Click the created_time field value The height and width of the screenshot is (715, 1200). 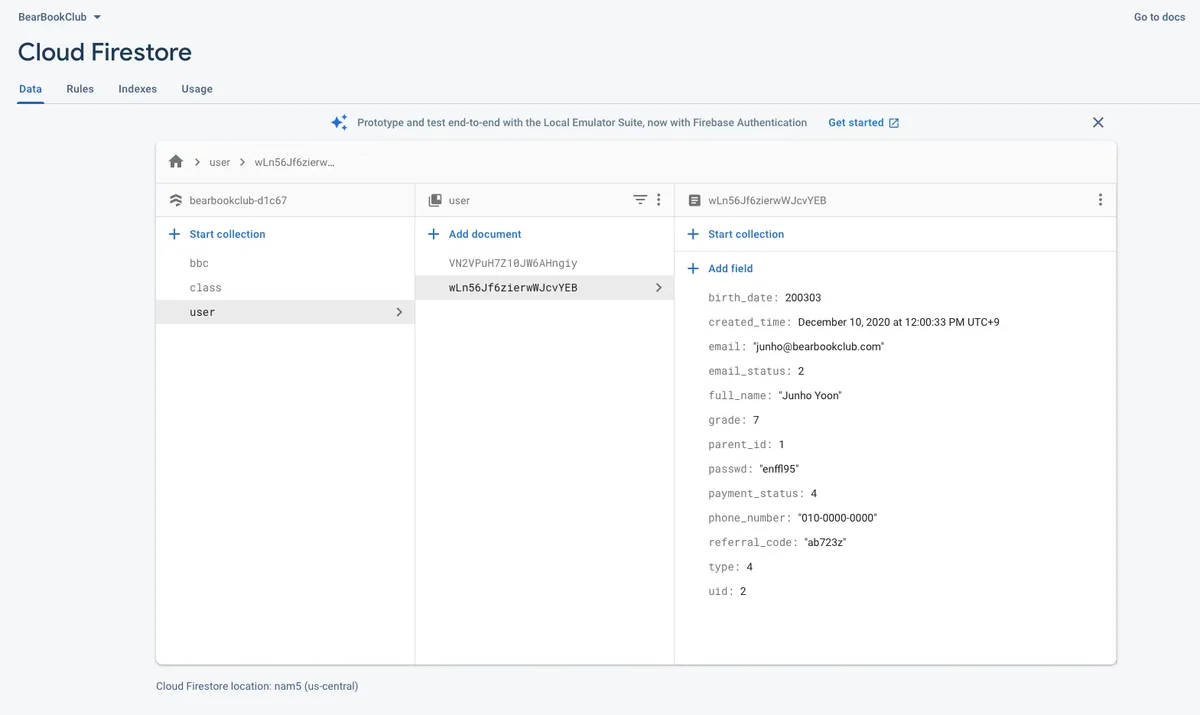click(x=899, y=322)
